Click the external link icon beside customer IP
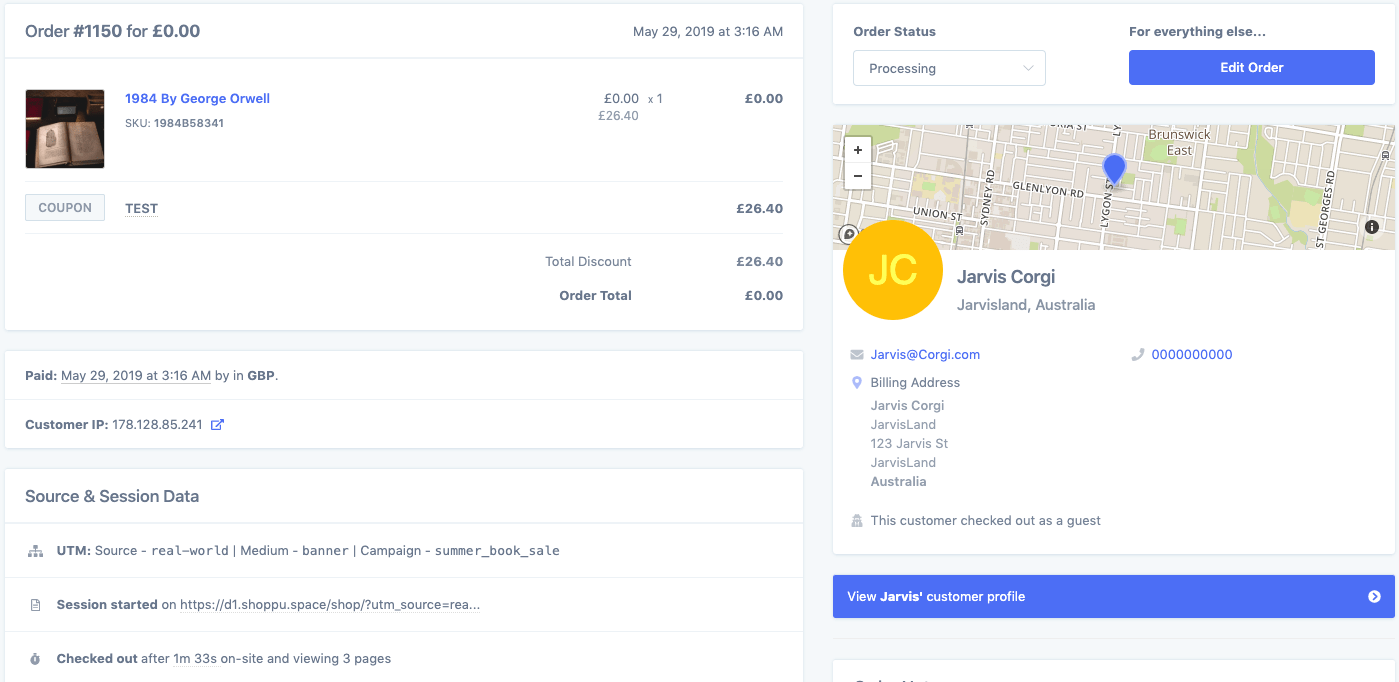The image size is (1399, 682). pos(217,425)
